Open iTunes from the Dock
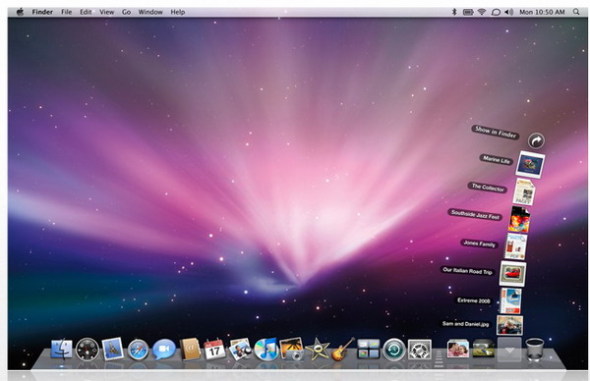 (266, 349)
